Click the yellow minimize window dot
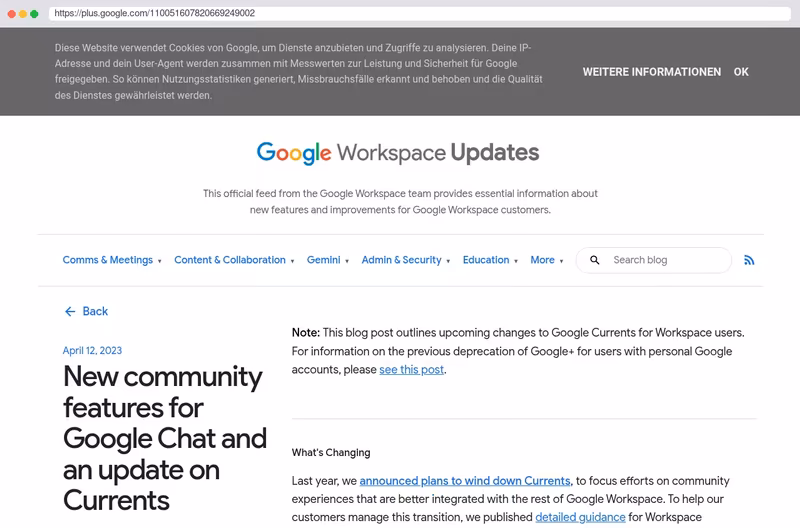Image resolution: width=800 pixels, height=528 pixels. click(23, 14)
